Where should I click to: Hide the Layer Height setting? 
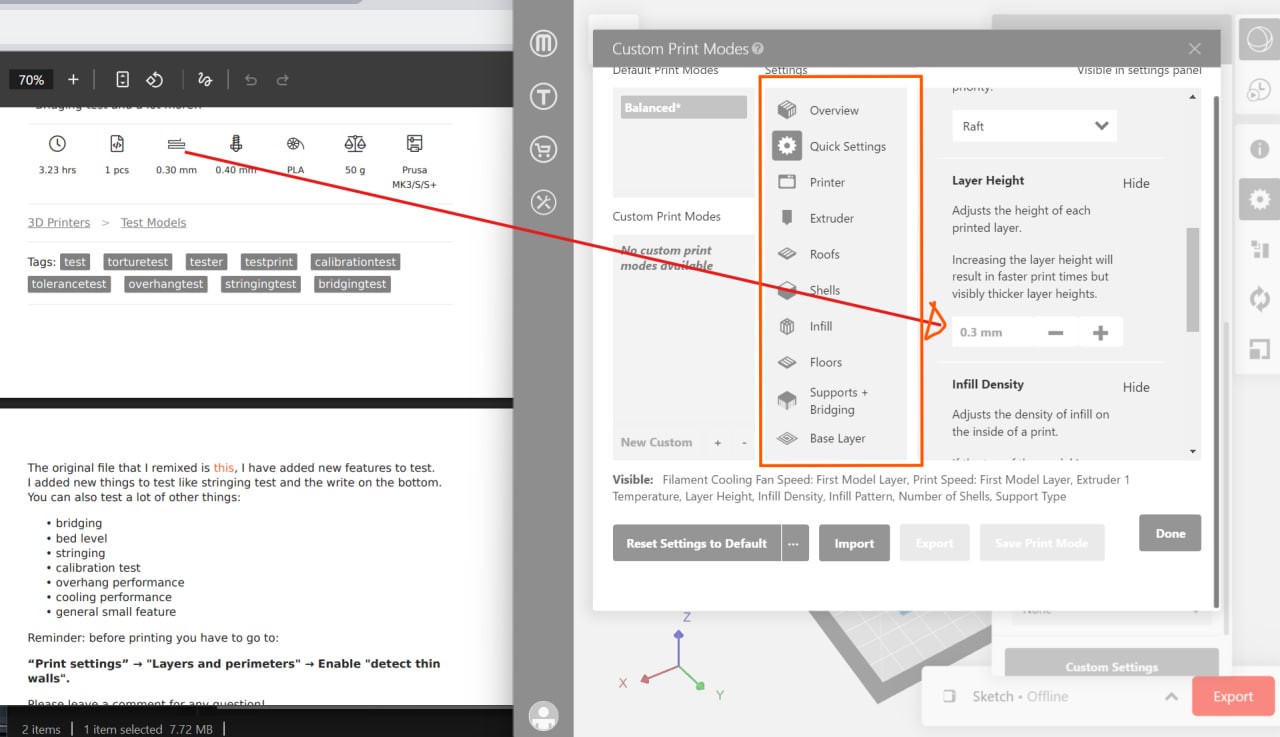pos(1135,183)
